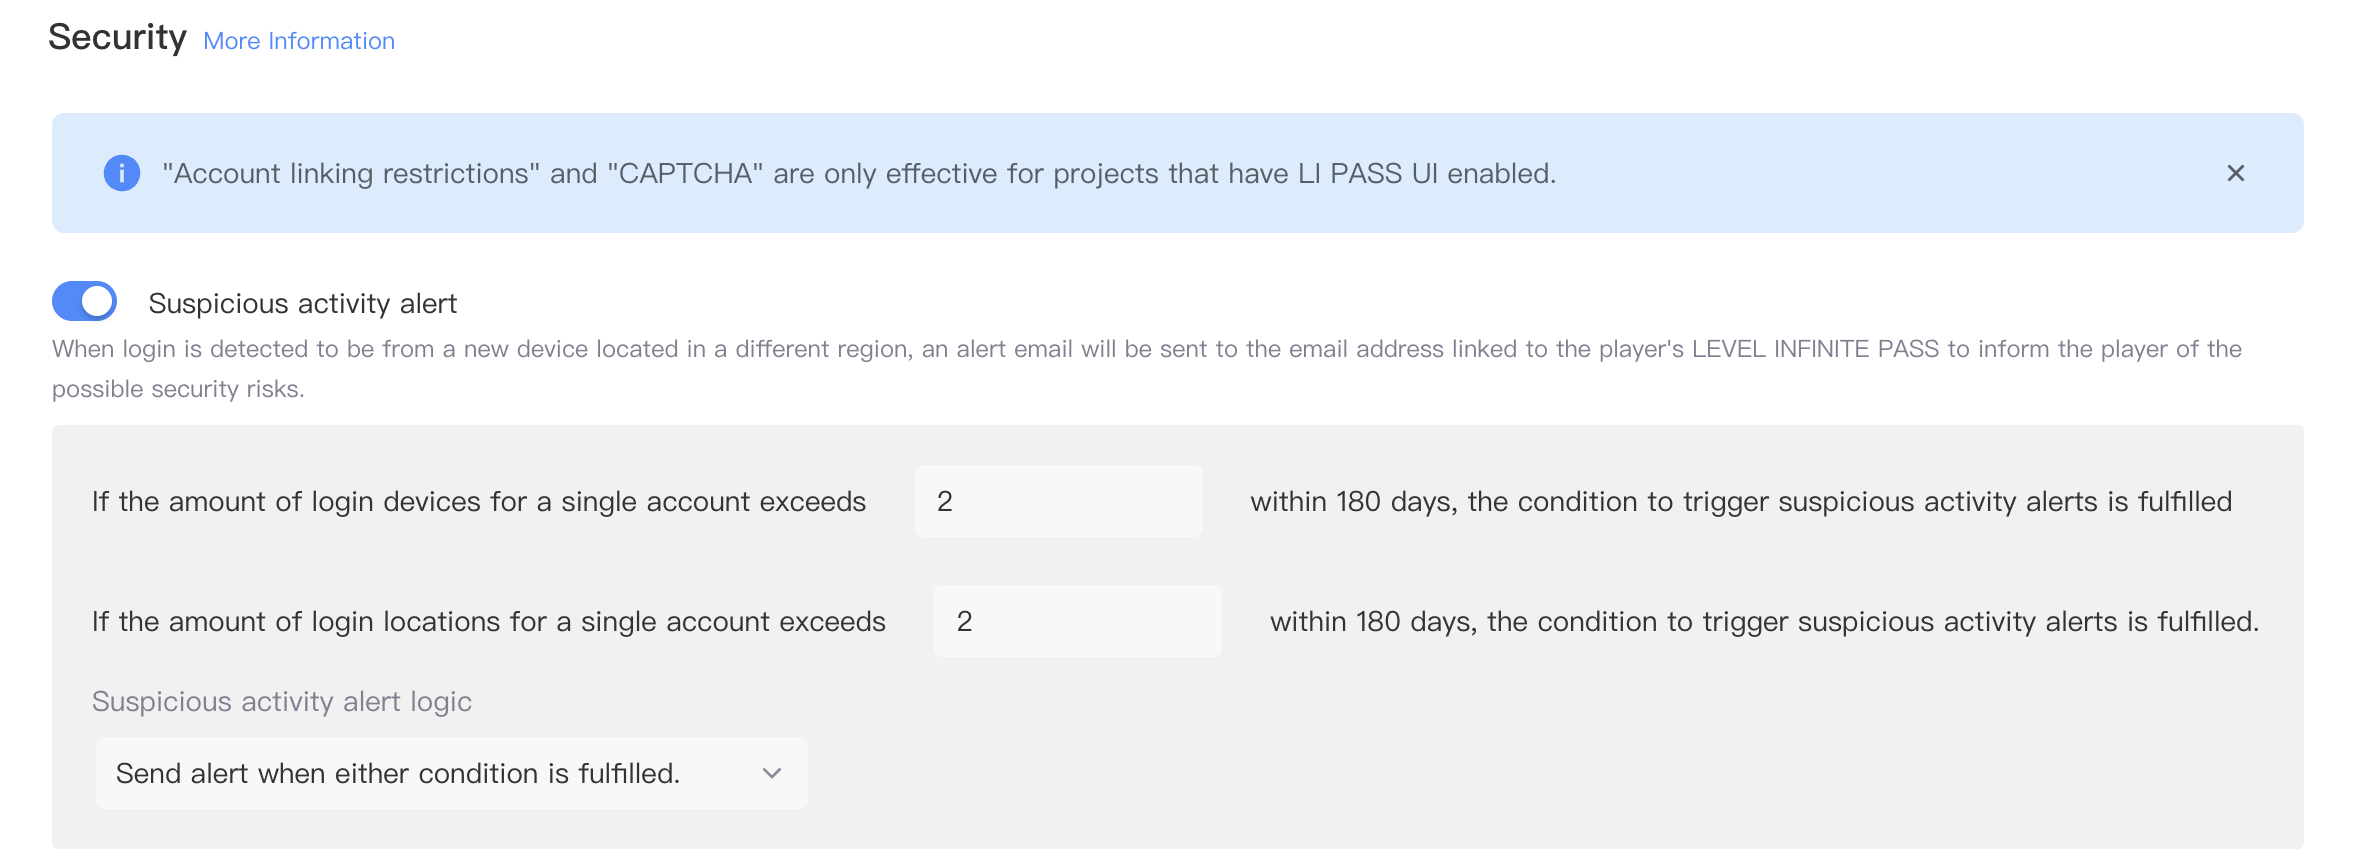The height and width of the screenshot is (864, 2354).
Task: Focus the login locations threshold field
Action: (1077, 621)
